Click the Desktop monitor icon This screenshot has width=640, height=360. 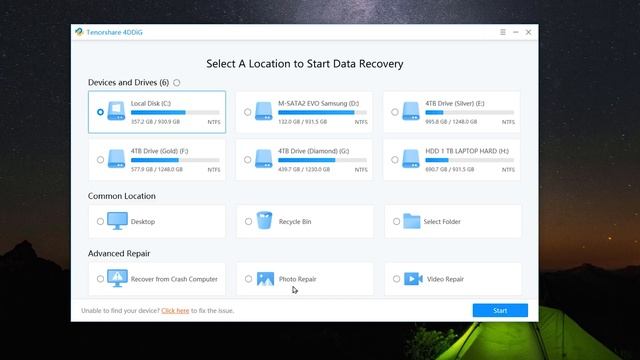click(x=118, y=221)
